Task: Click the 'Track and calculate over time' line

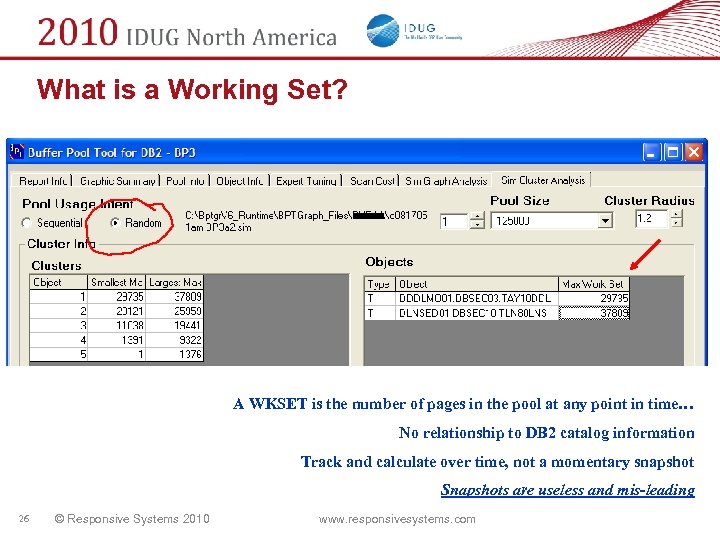Action: tap(497, 461)
